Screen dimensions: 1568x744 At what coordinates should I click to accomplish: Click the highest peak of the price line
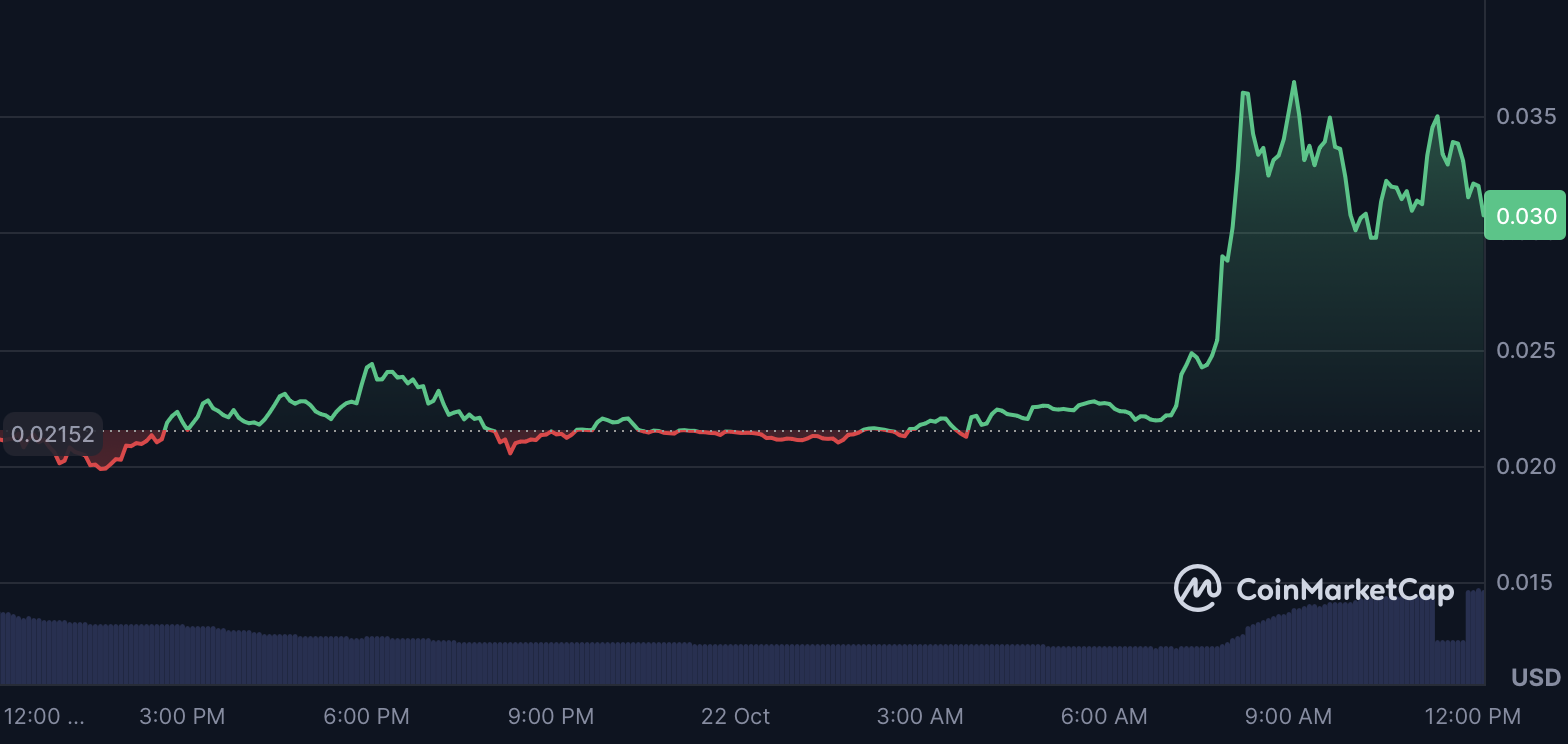pyautogui.click(x=1294, y=83)
